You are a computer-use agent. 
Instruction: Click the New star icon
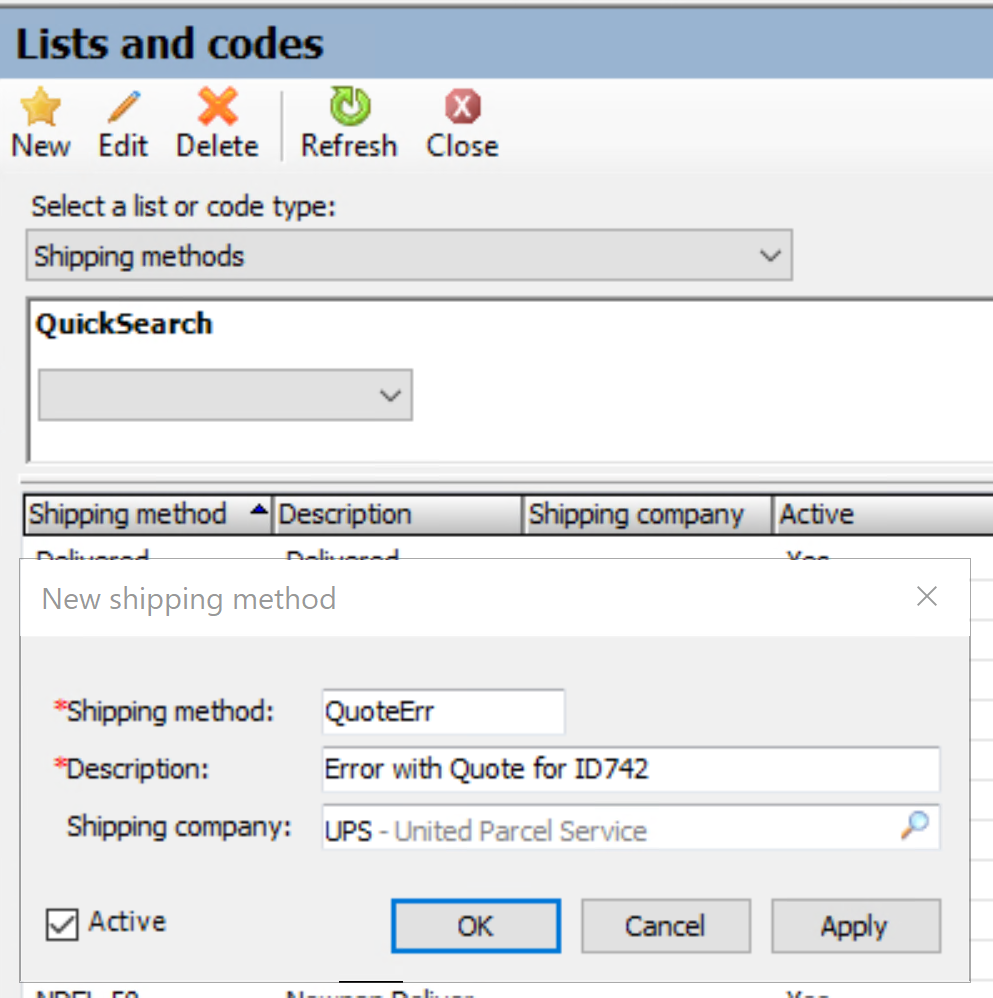point(40,106)
